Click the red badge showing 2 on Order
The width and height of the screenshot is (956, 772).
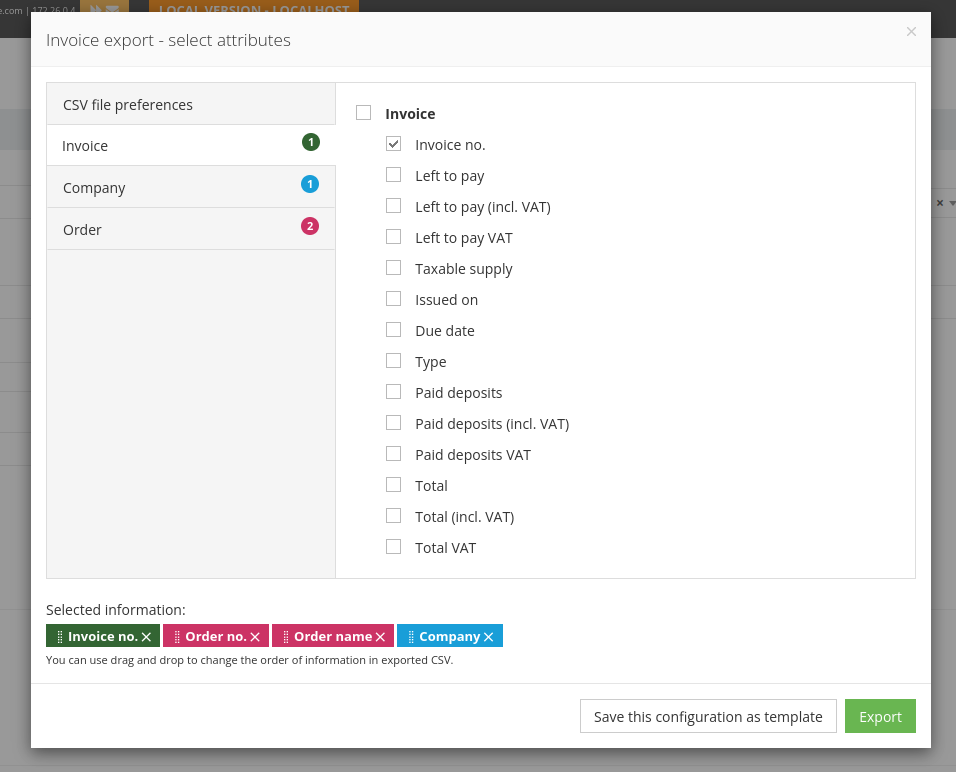(310, 226)
